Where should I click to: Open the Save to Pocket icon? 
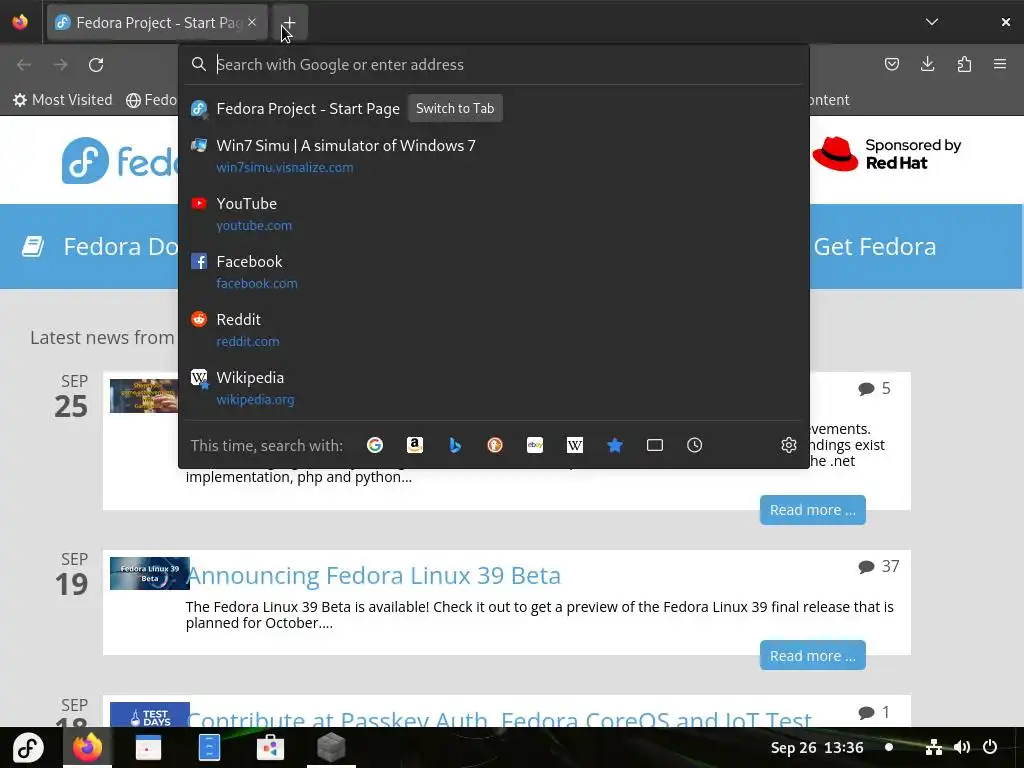pos(891,64)
